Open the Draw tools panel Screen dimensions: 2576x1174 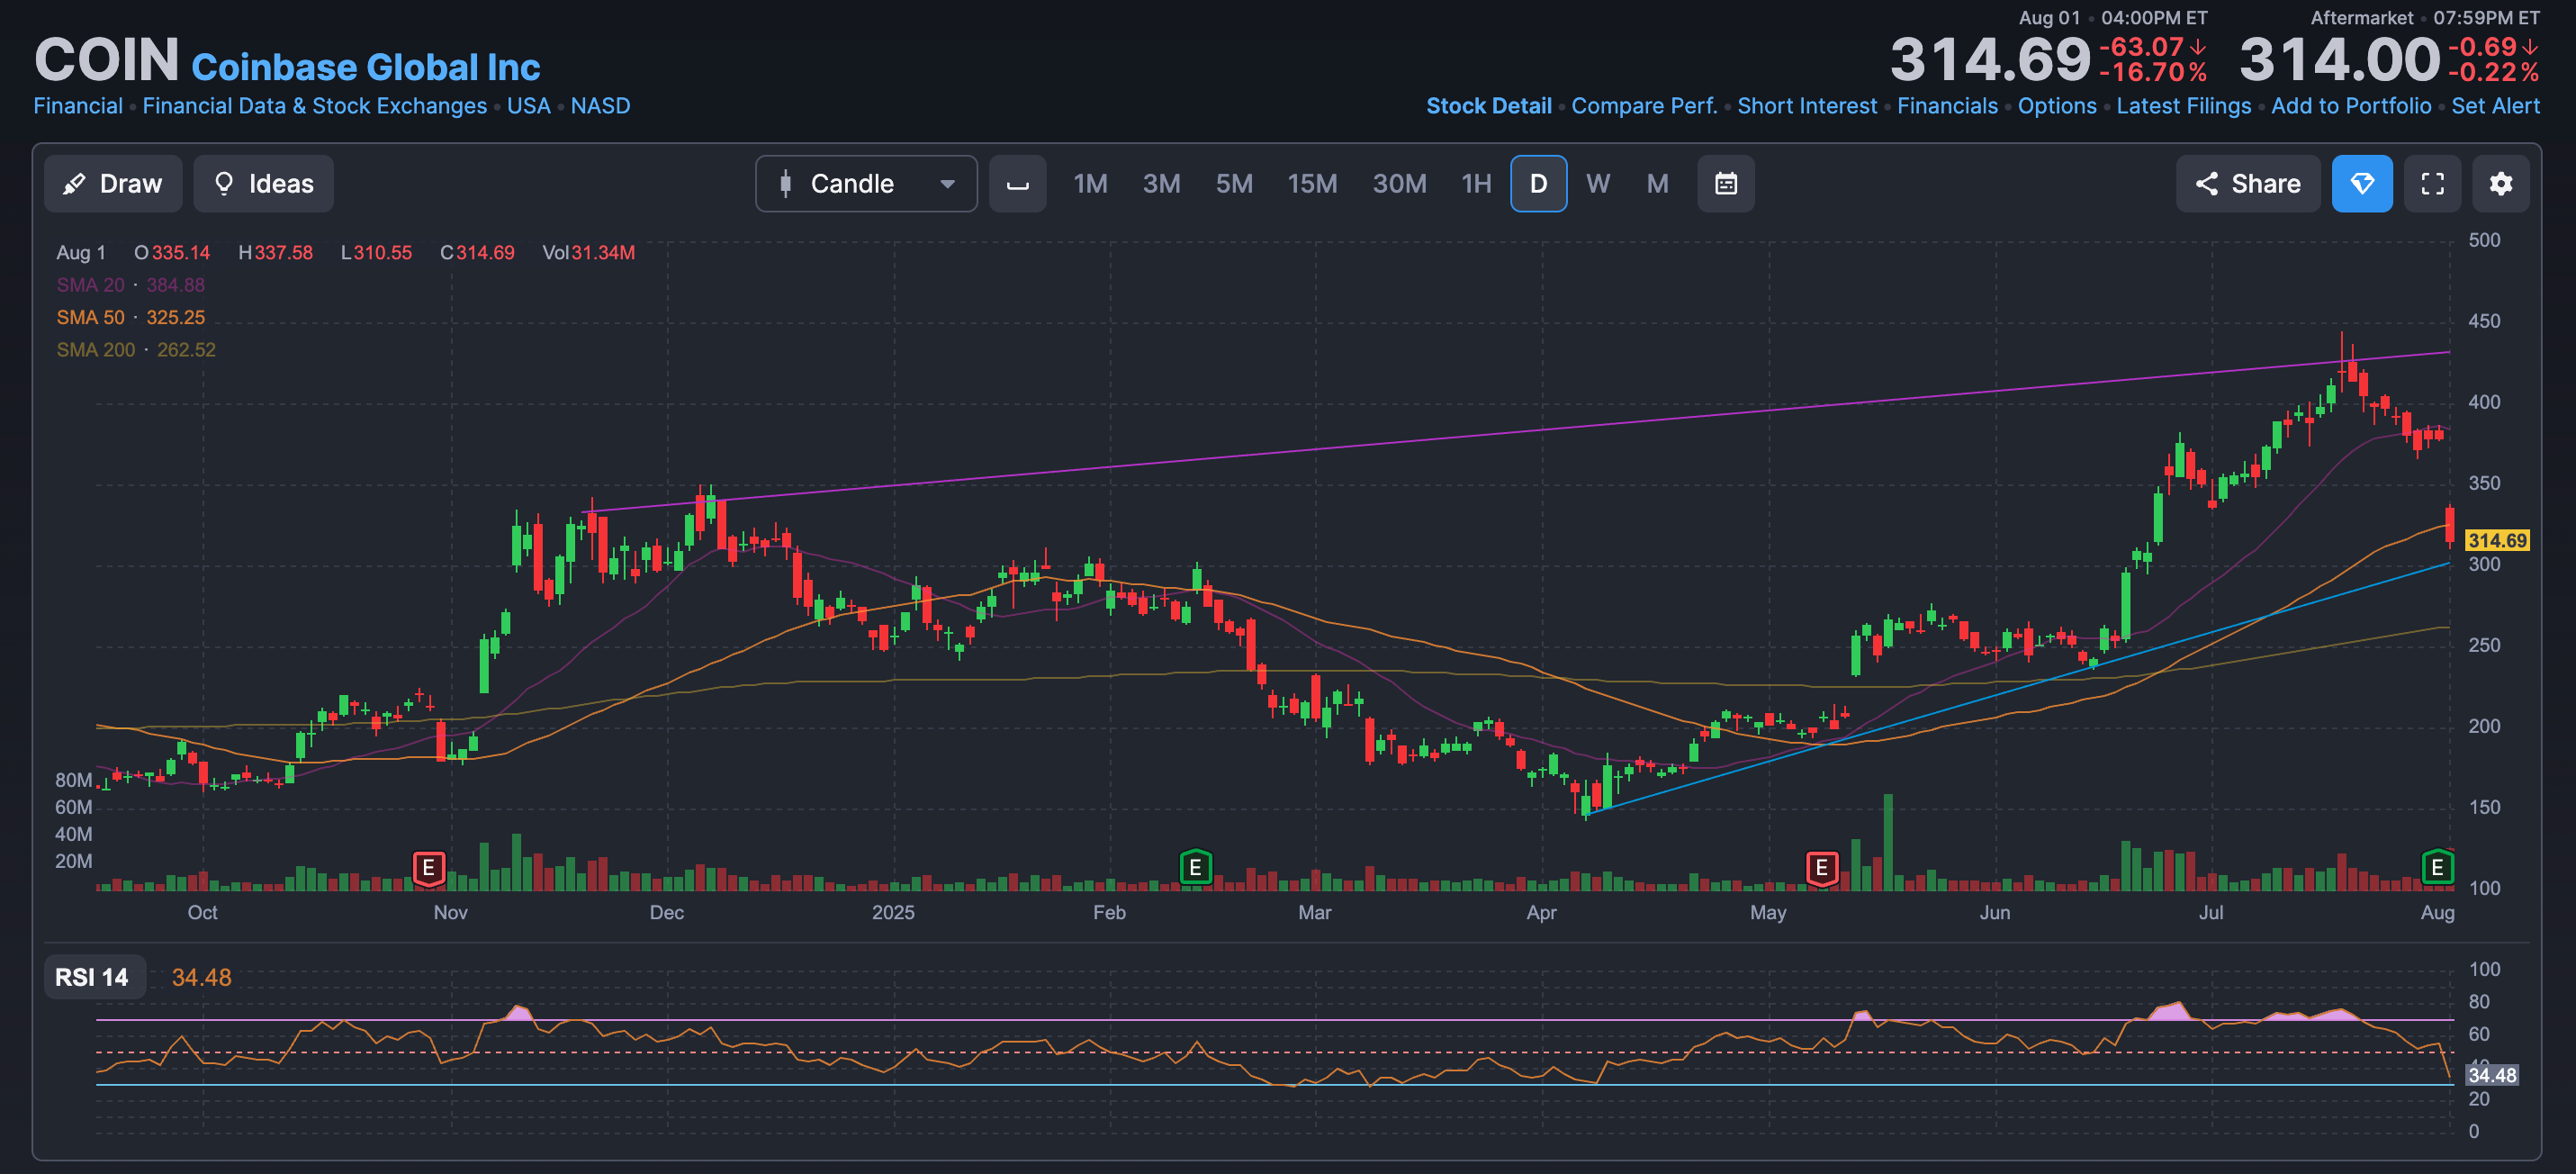(x=113, y=184)
